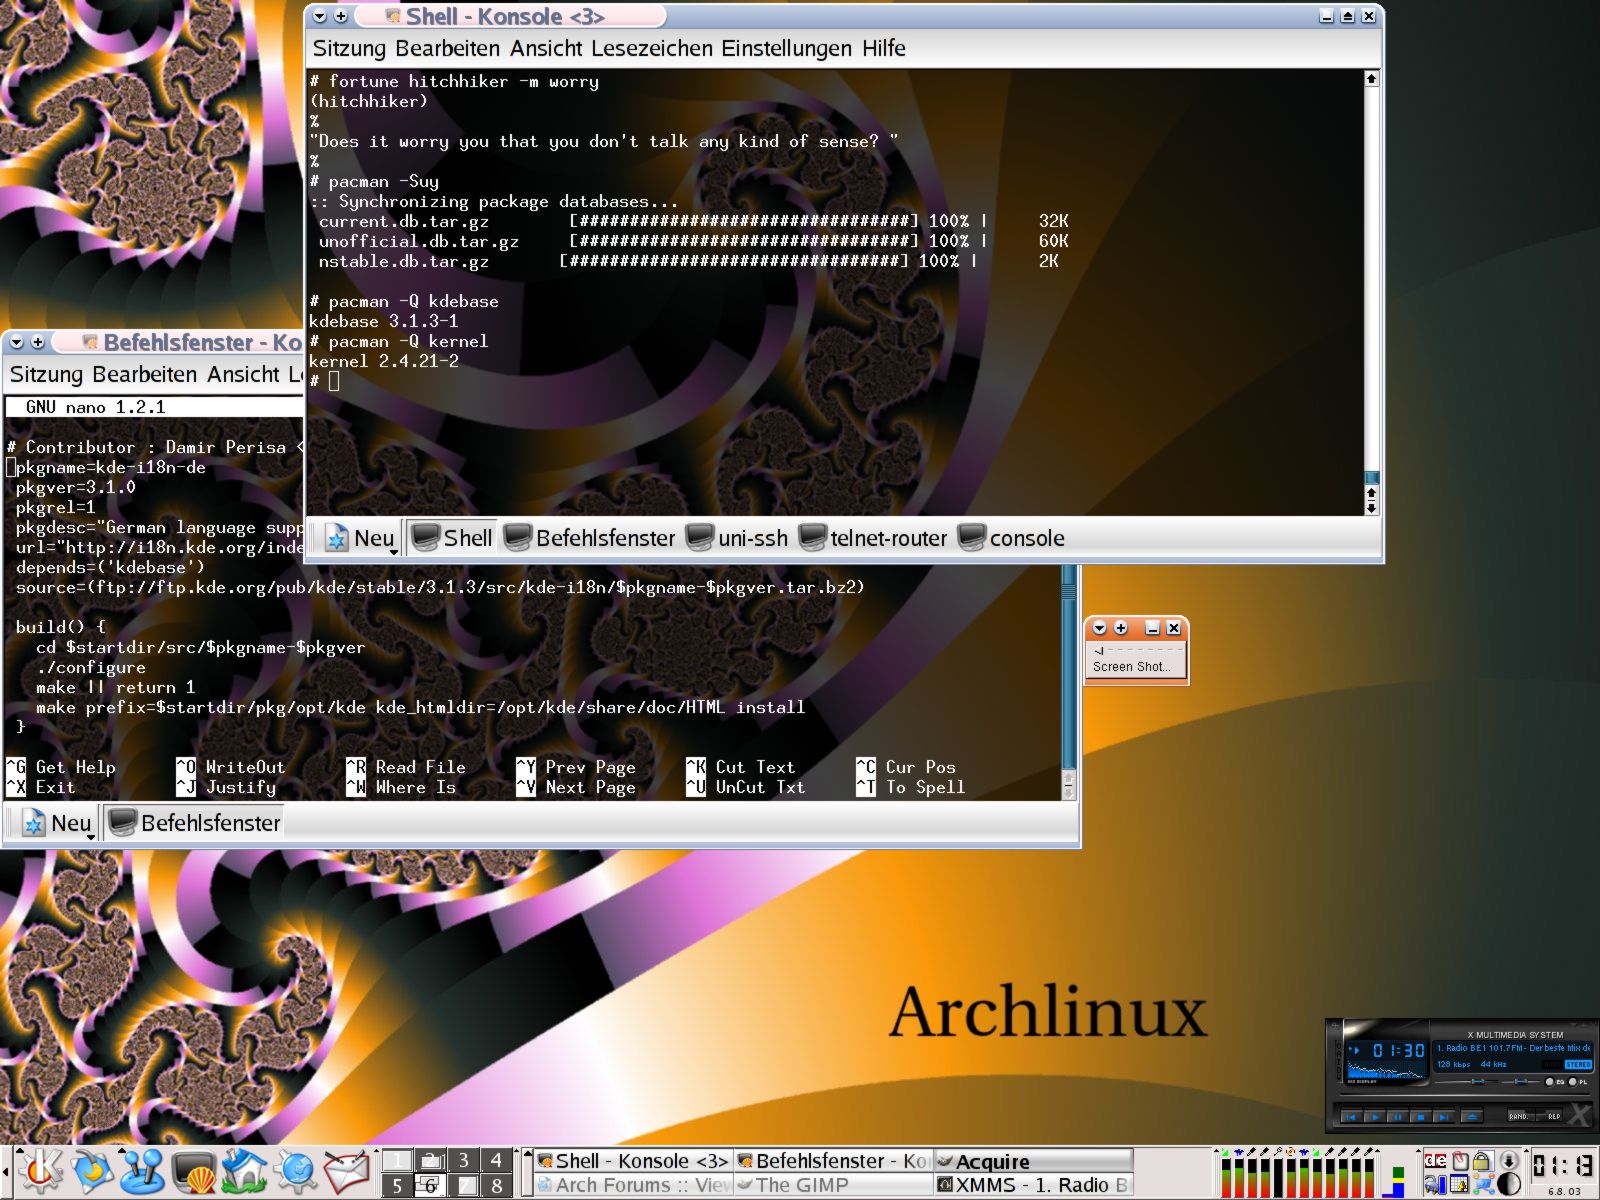Viewport: 1600px width, 1200px height.
Task: Click the sticky pin button on Screen Shot window
Action: tap(1121, 628)
